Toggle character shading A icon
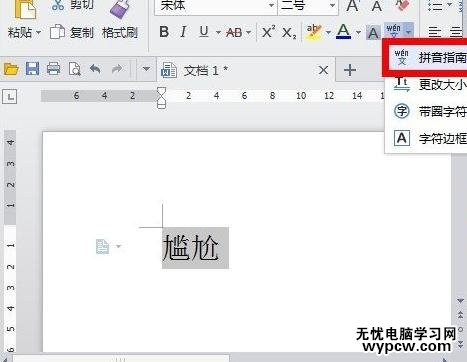The image size is (467, 362). 373,33
